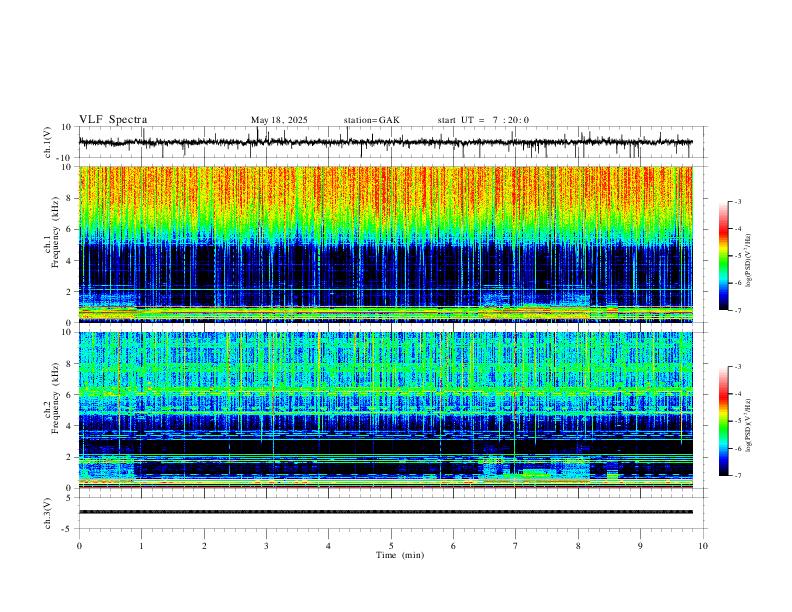The width and height of the screenshot is (792, 612).
Task: Click time axis tick label "4"
Action: pos(329,546)
